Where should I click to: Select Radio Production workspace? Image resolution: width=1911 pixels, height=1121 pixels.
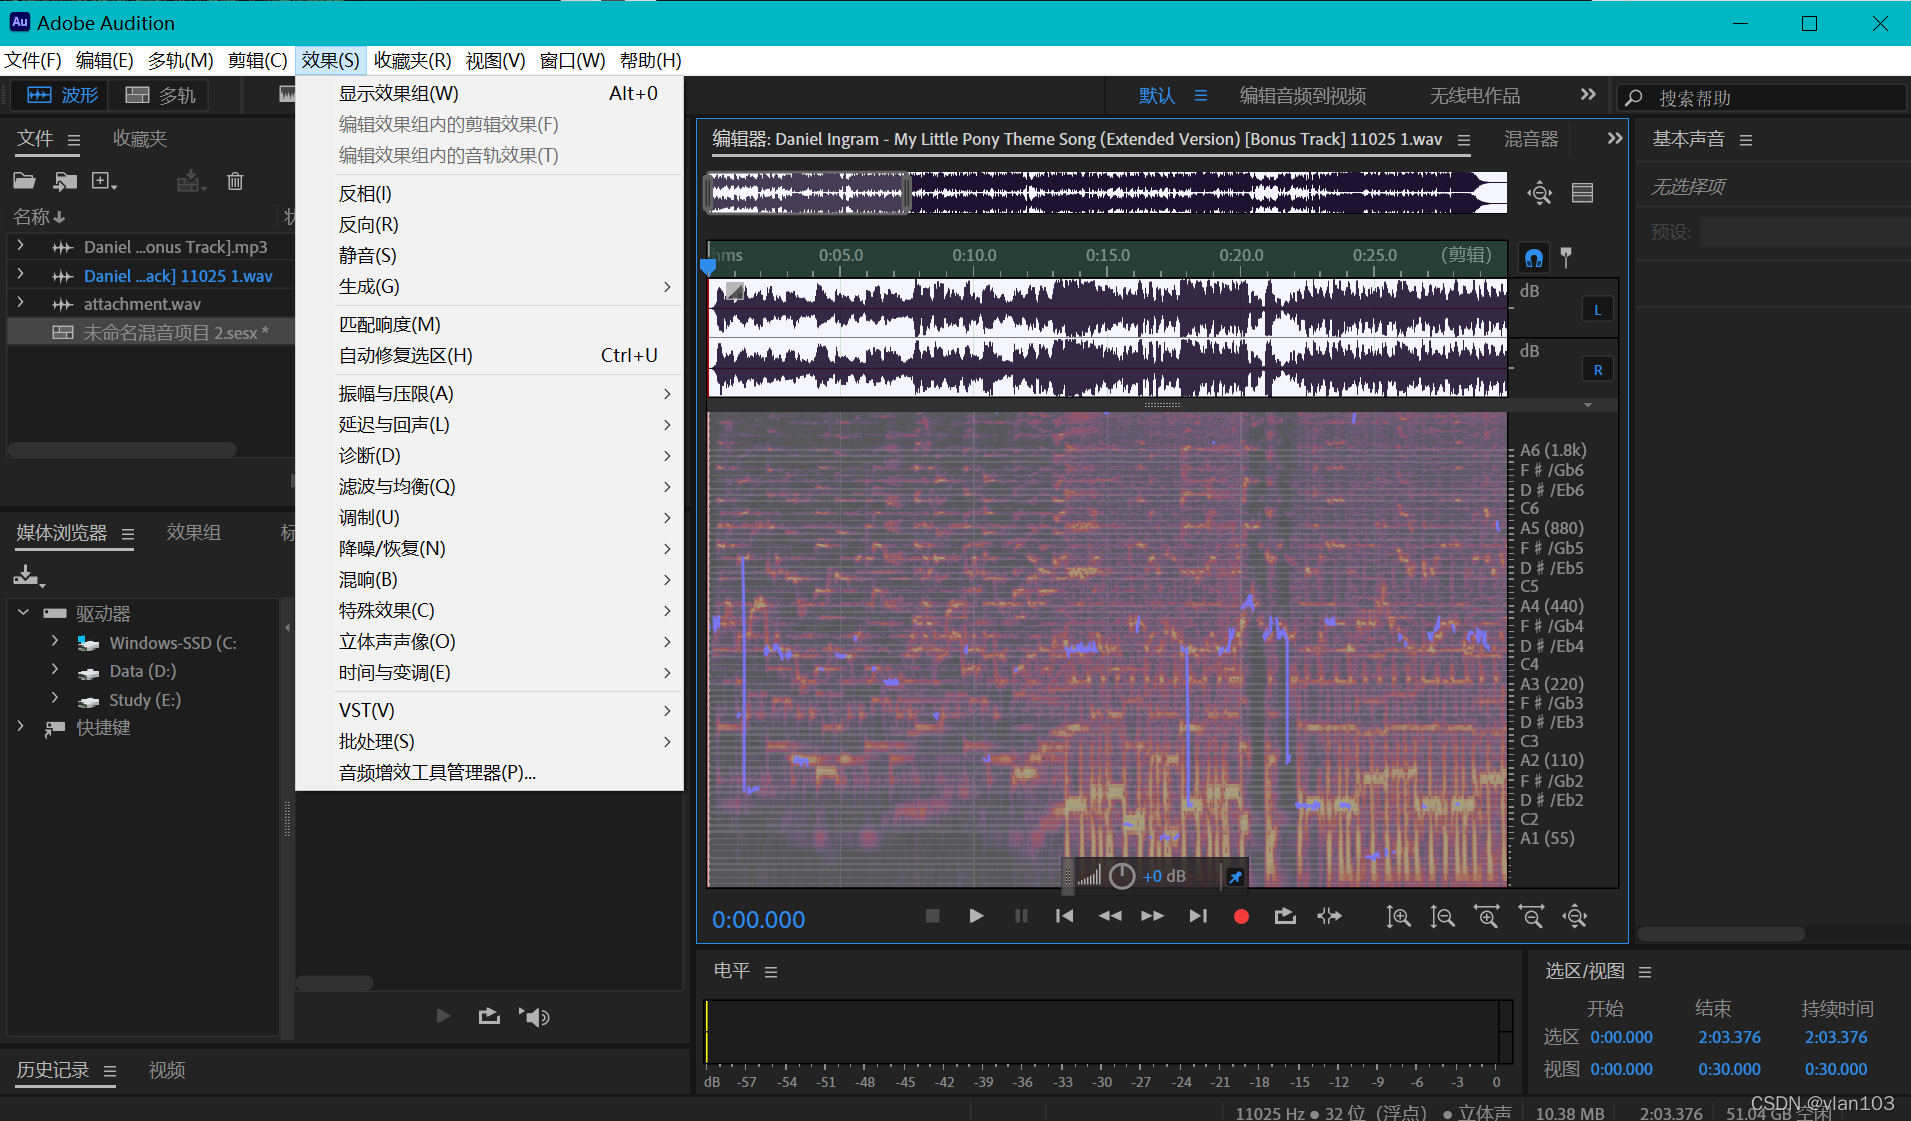pyautogui.click(x=1474, y=96)
